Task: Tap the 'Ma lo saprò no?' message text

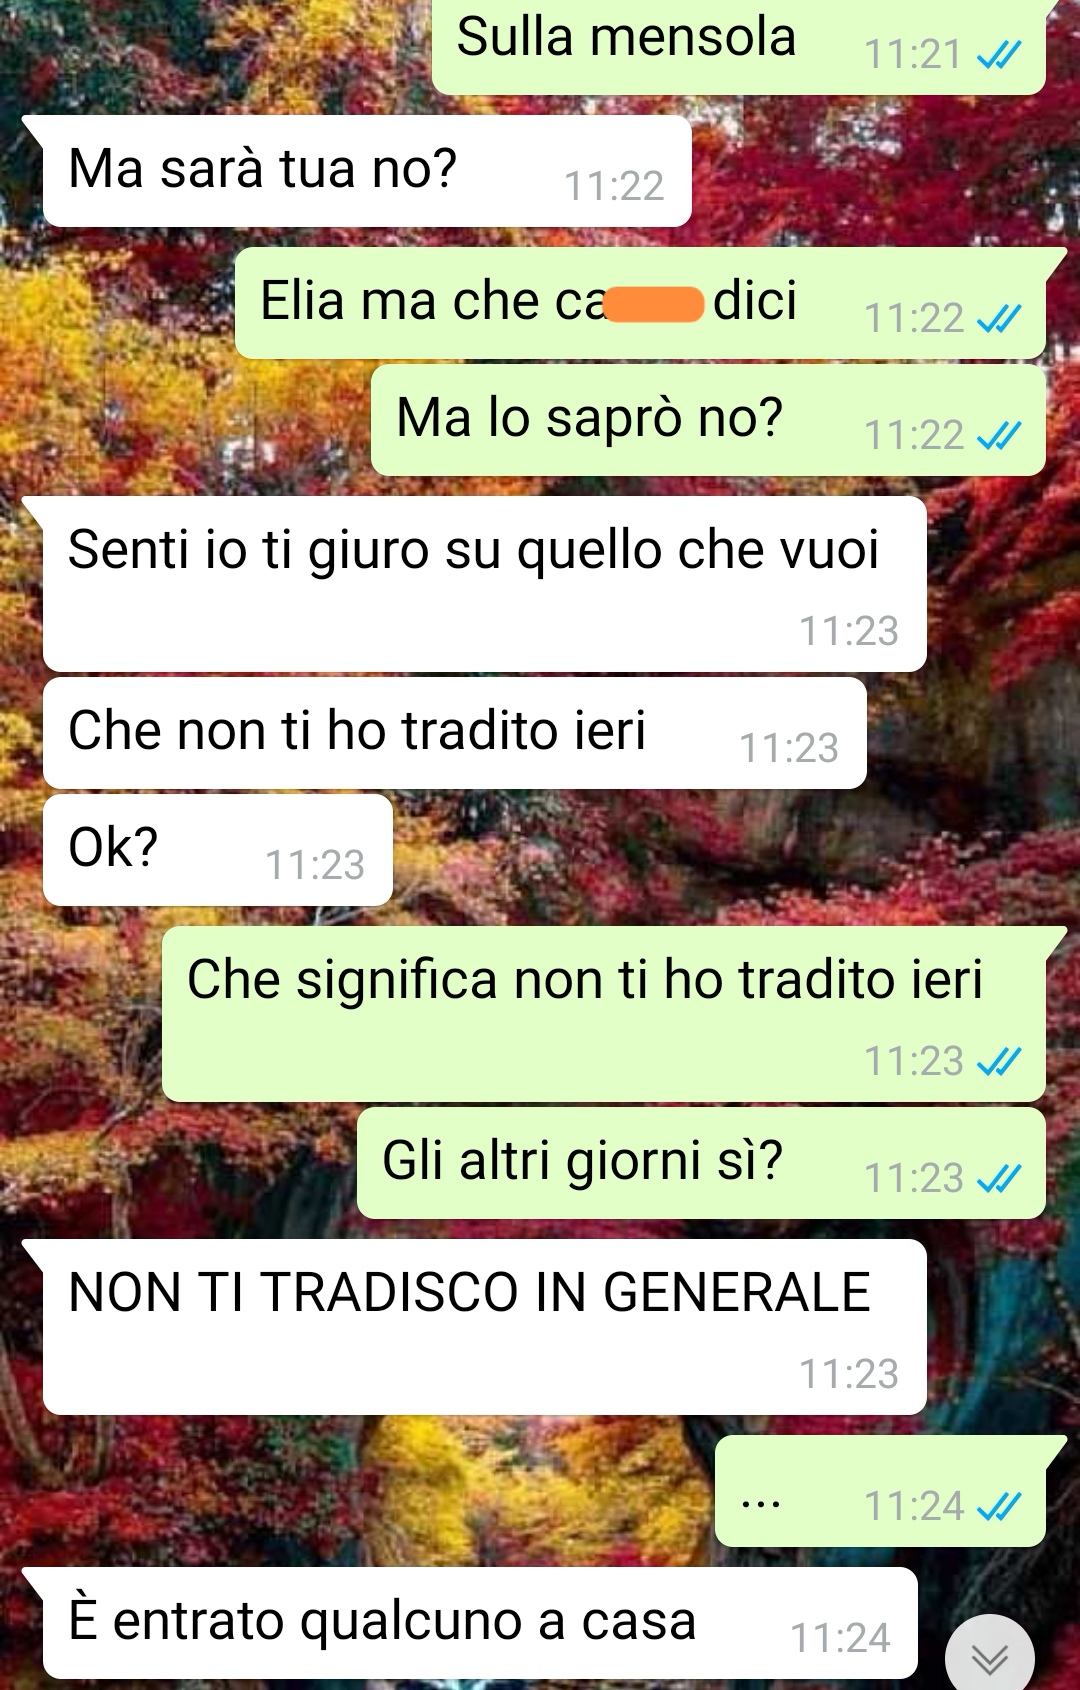Action: [589, 418]
